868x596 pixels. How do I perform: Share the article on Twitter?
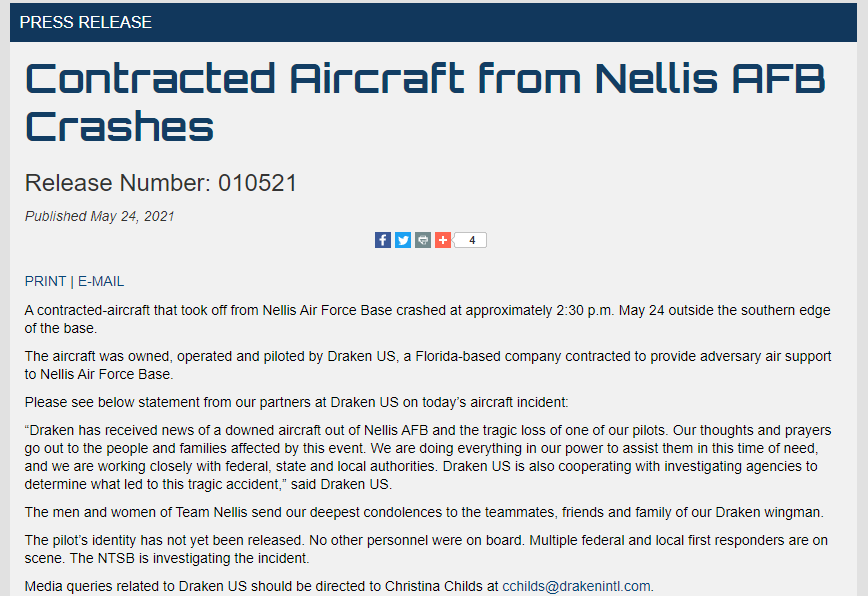tap(403, 240)
